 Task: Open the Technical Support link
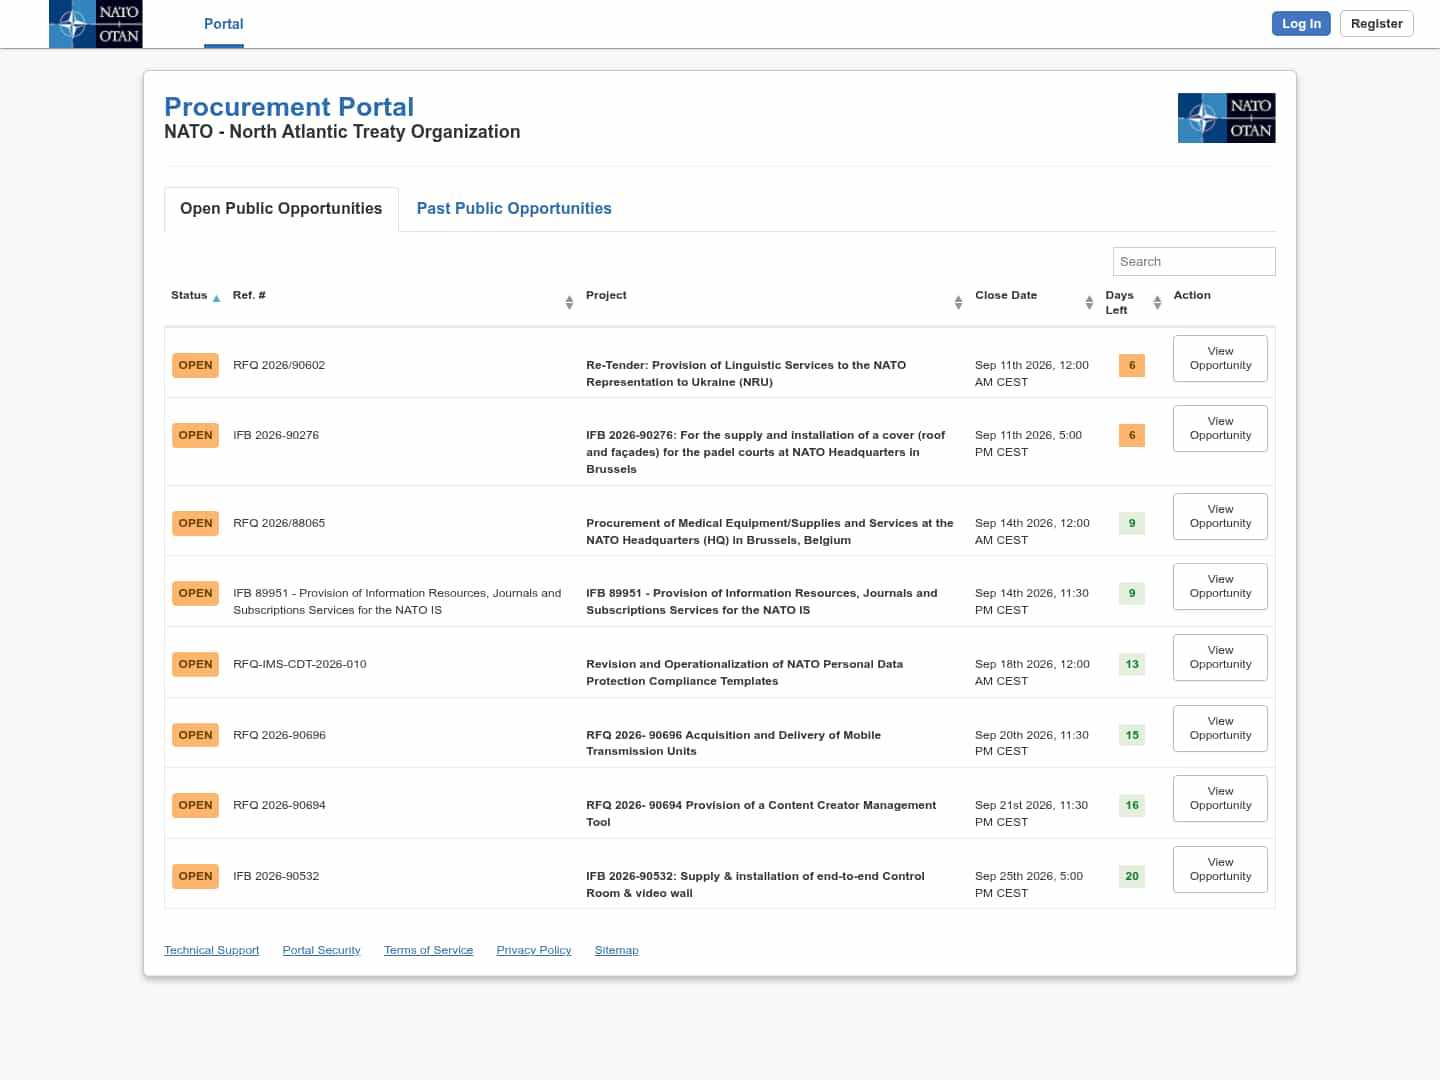pos(211,950)
